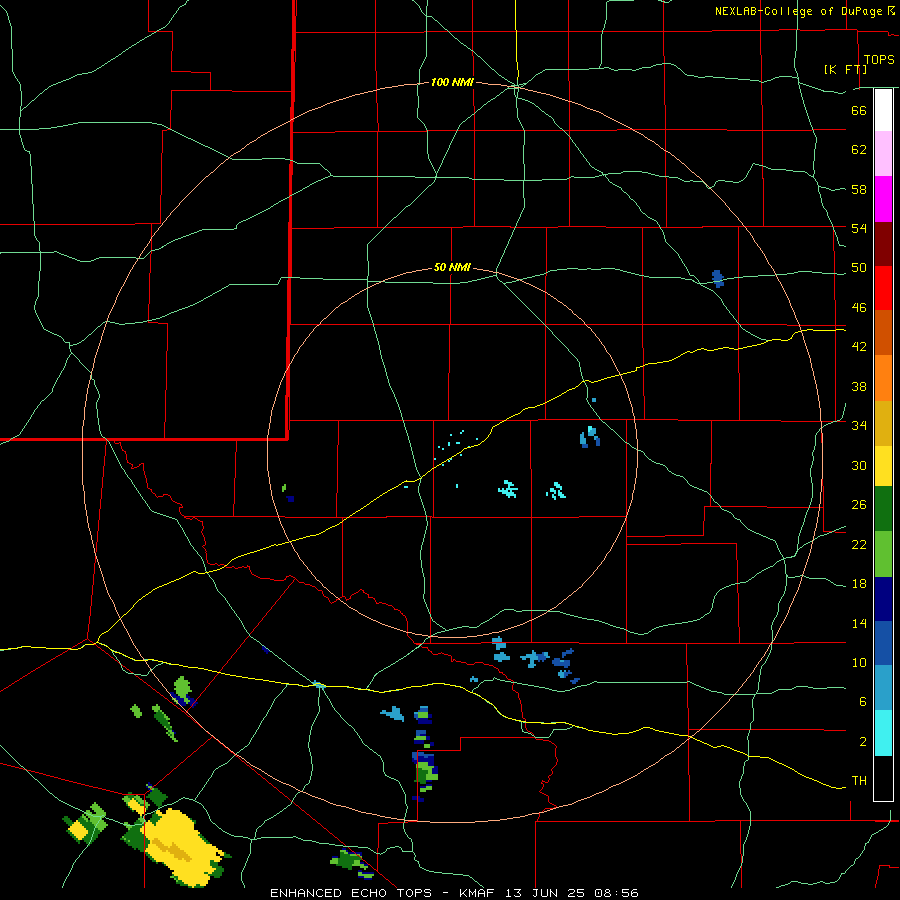Select the light pink legend color block
Viewport: 900px width, 900px height.
click(883, 153)
